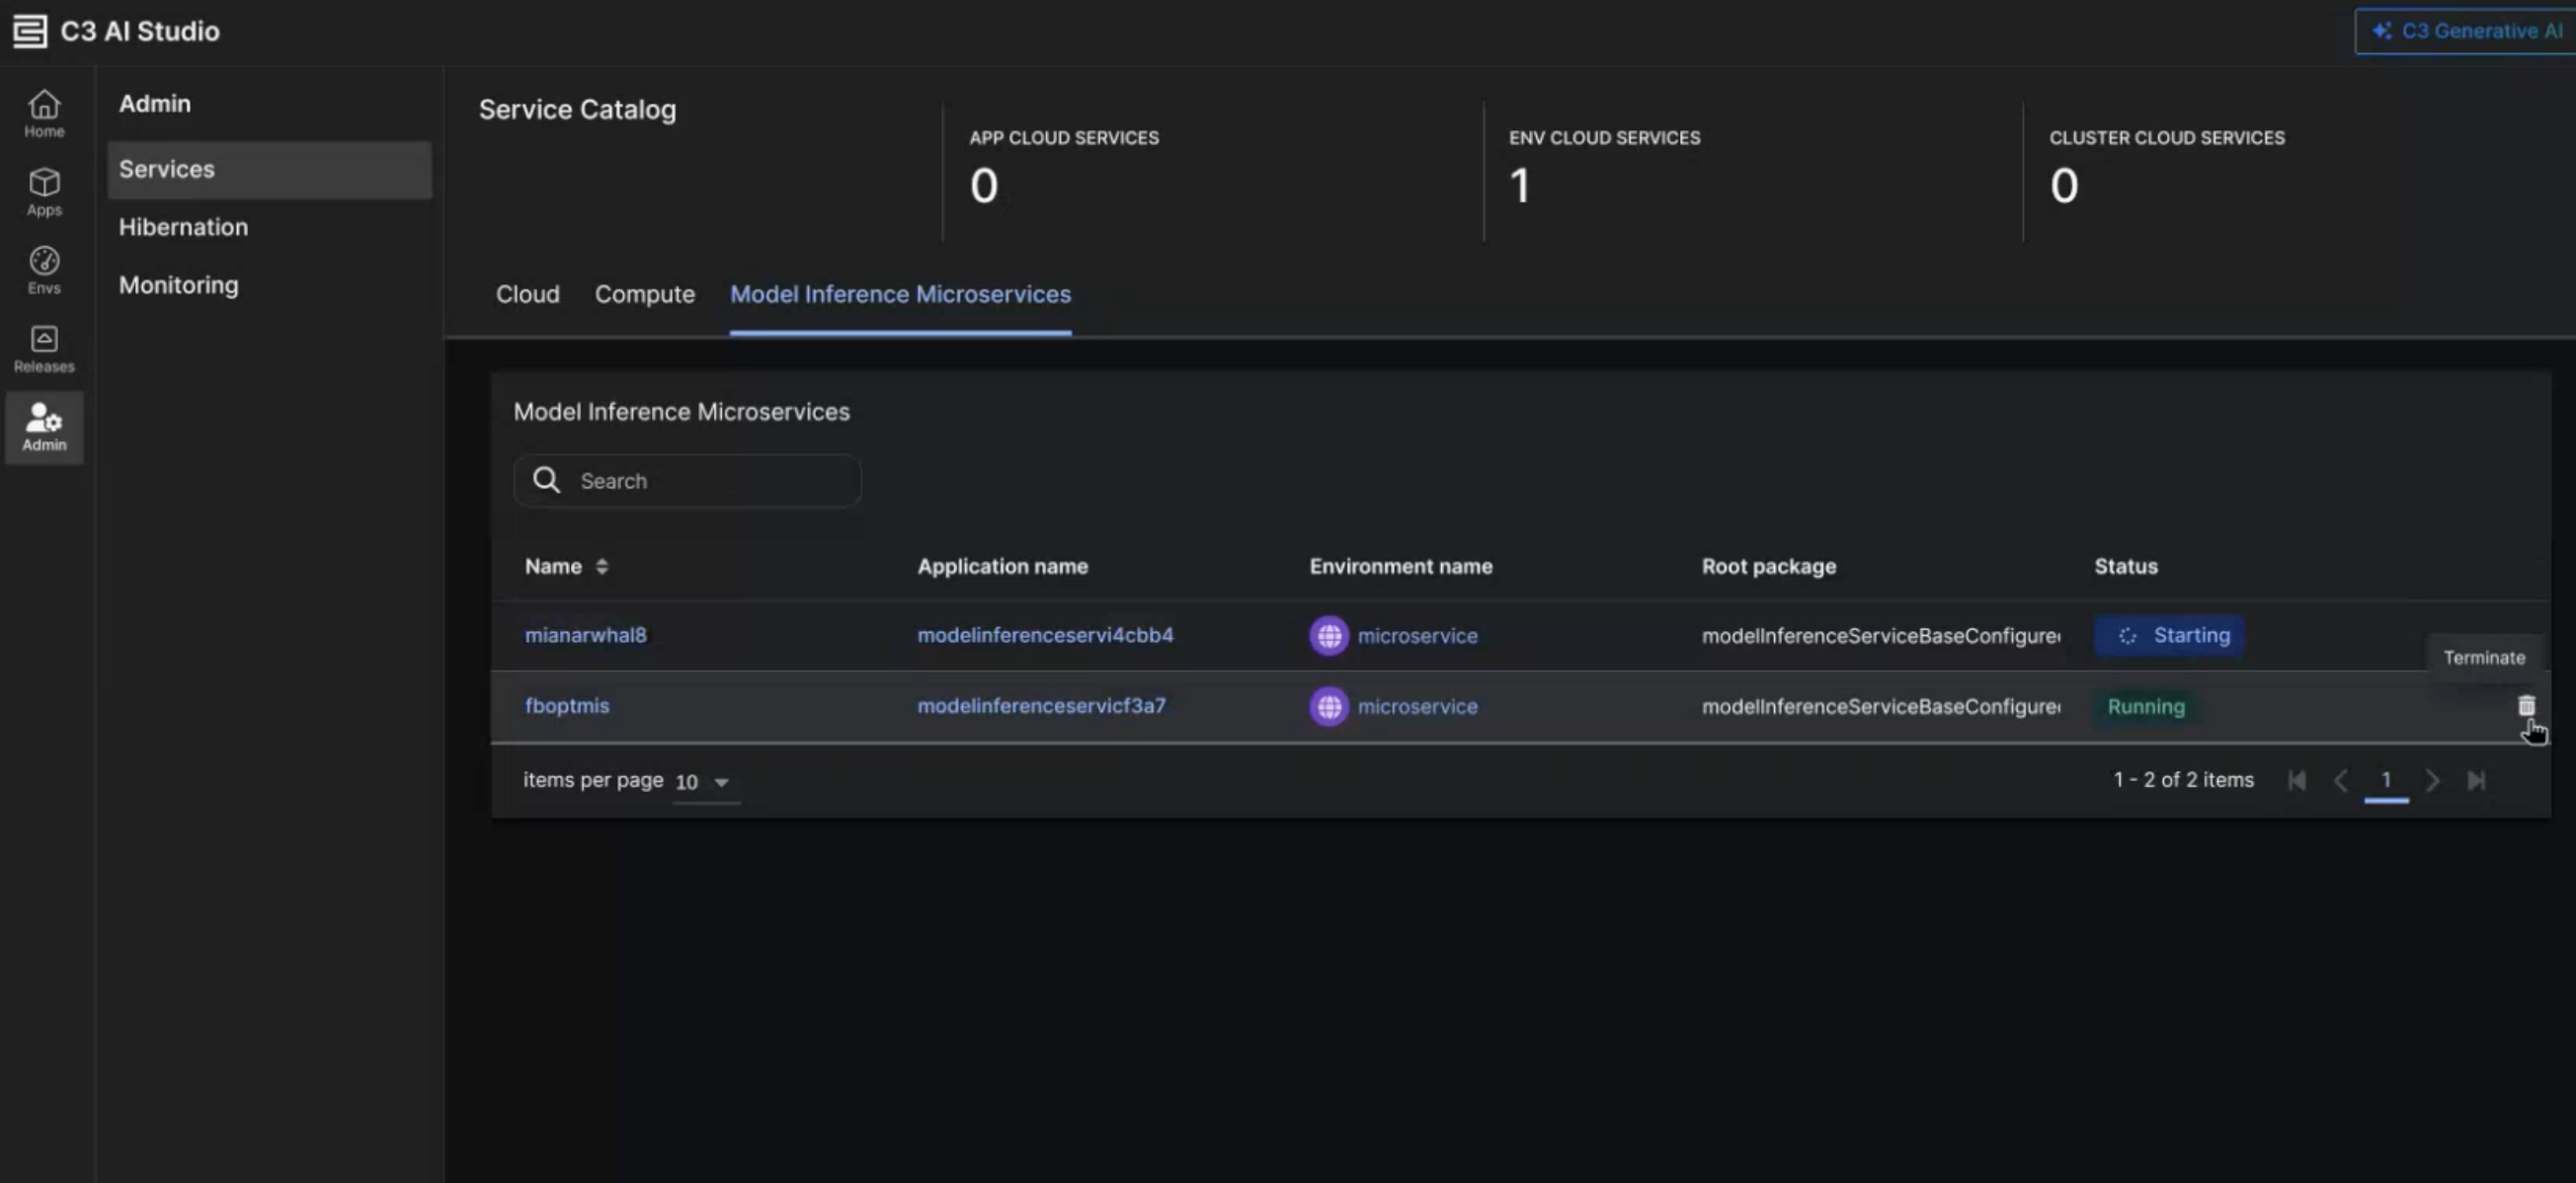
Task: Switch to the Cloud tab
Action: [527, 294]
